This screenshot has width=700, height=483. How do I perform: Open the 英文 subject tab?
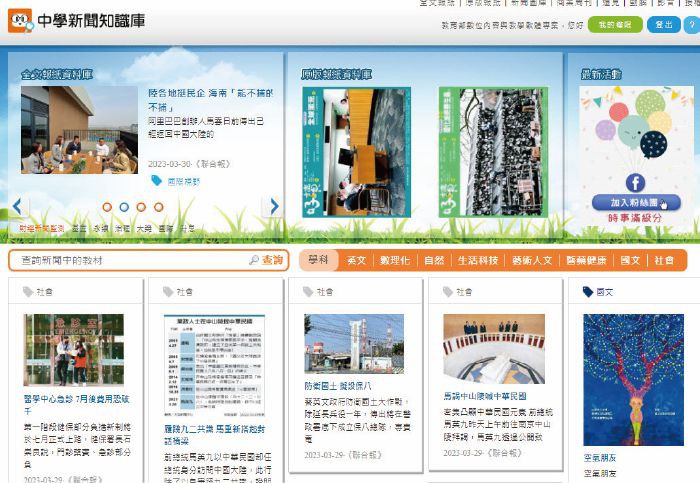click(356, 260)
